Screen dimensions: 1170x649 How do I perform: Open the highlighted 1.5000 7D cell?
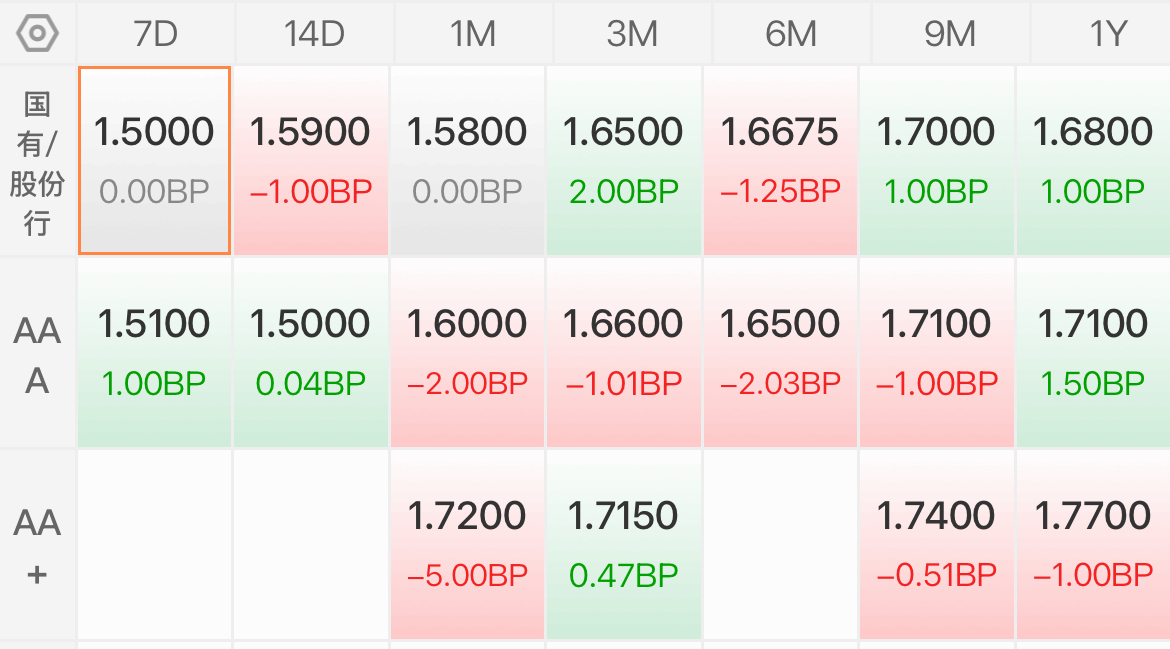154,160
